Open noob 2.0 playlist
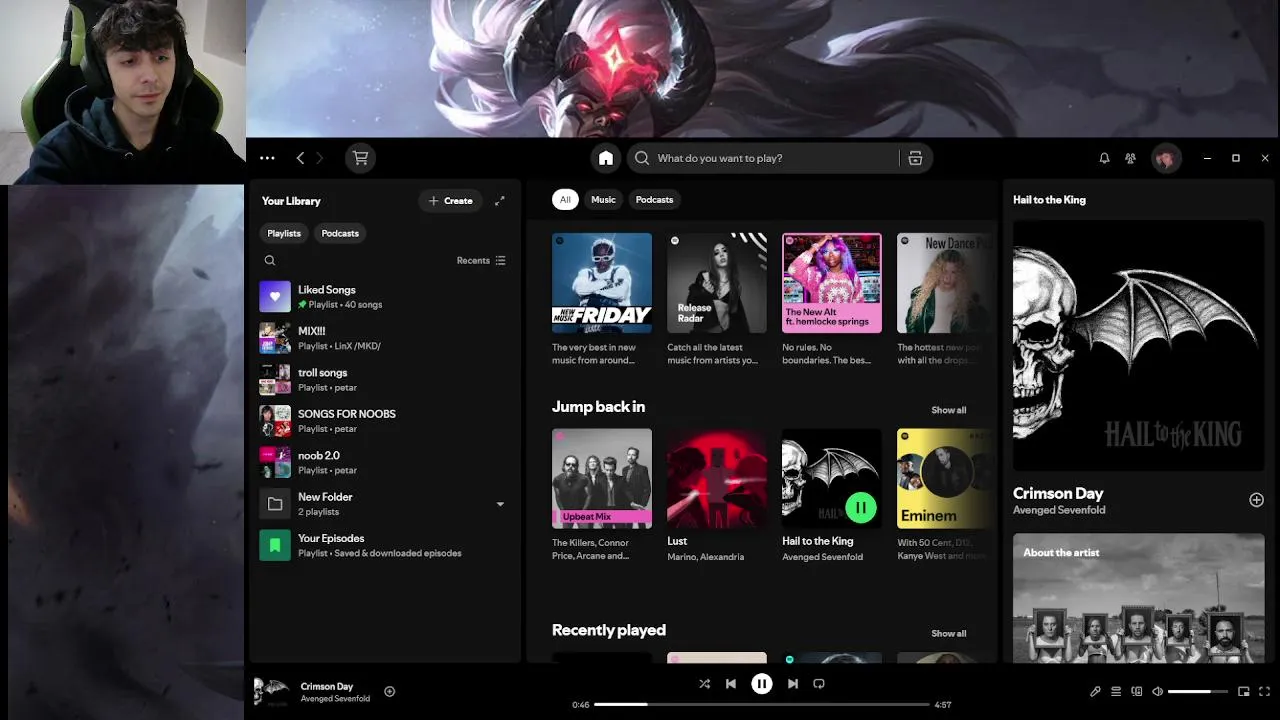The width and height of the screenshot is (1280, 720). point(385,463)
